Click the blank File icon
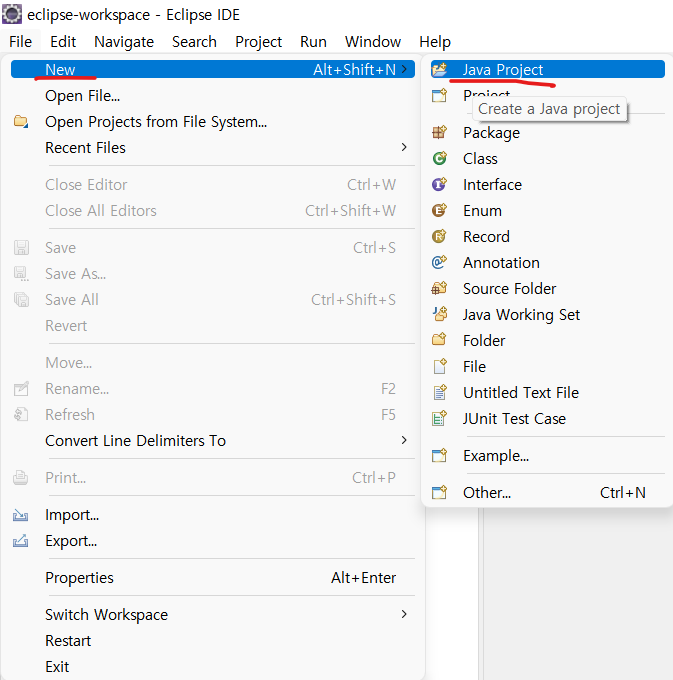This screenshot has height=680, width=673. [439, 366]
